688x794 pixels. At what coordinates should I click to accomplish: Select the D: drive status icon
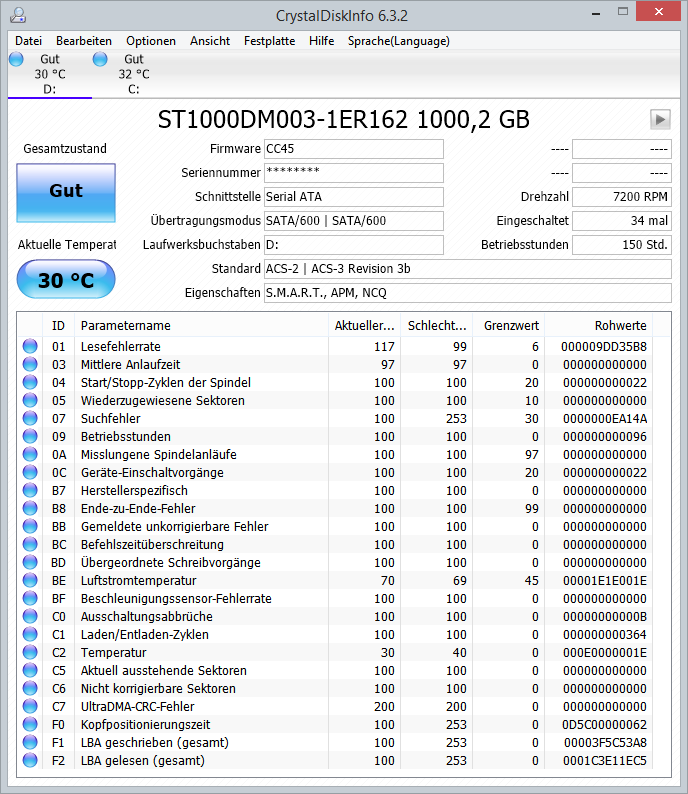coord(16,59)
